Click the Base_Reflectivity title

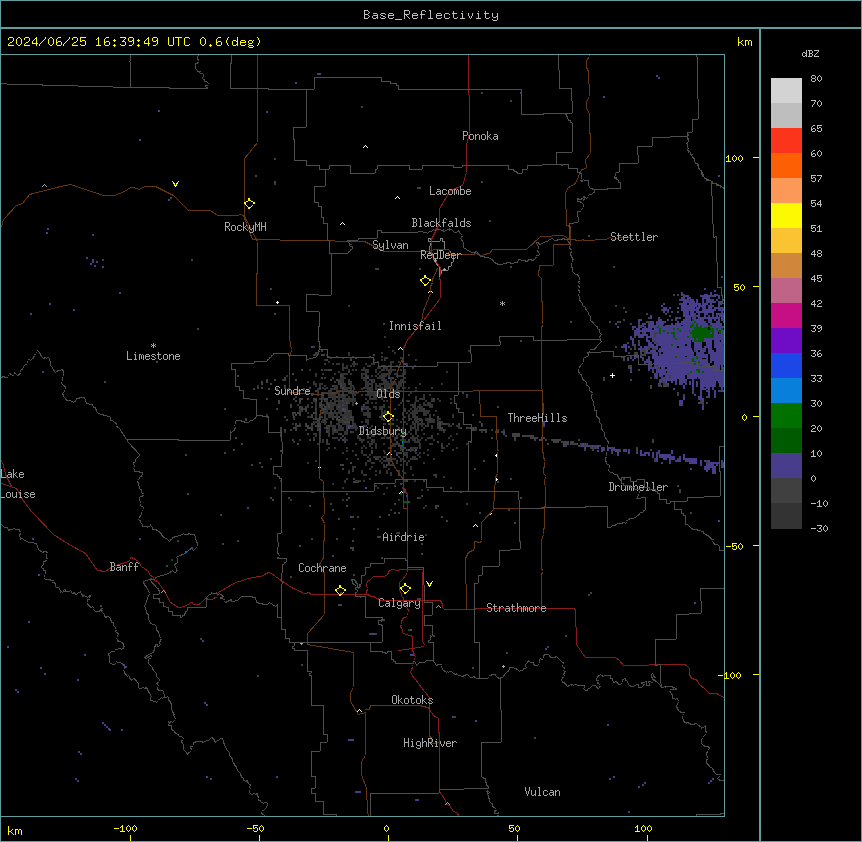pos(431,15)
